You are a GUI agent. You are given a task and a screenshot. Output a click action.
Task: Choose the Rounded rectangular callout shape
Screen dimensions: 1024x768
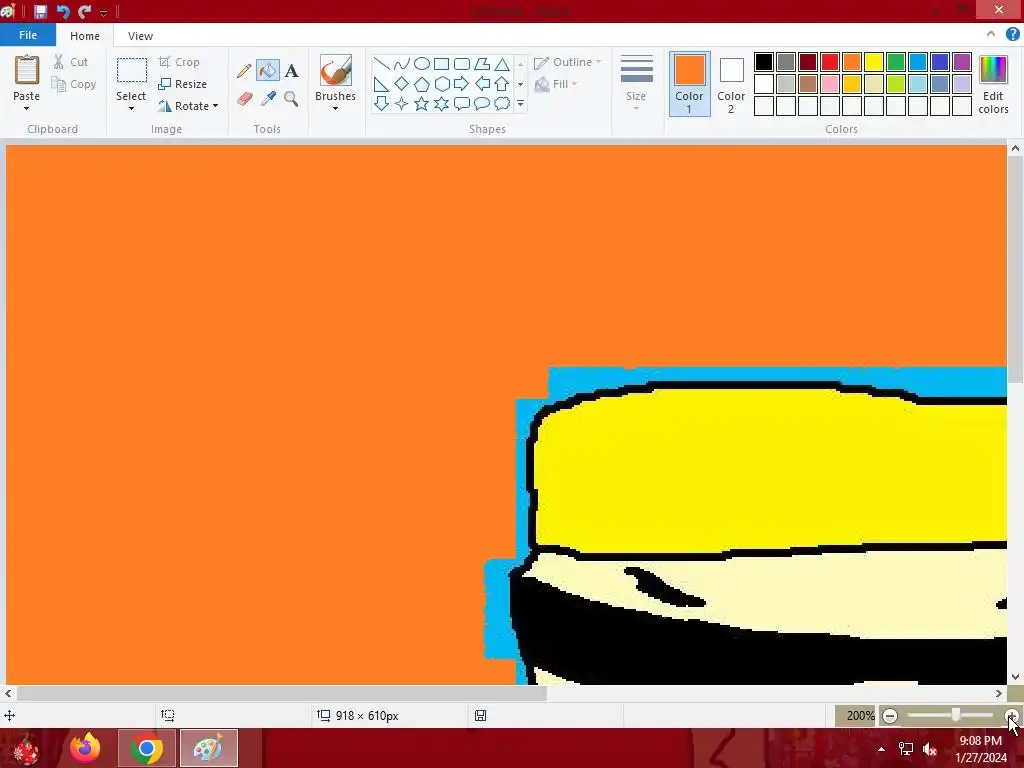click(x=462, y=103)
